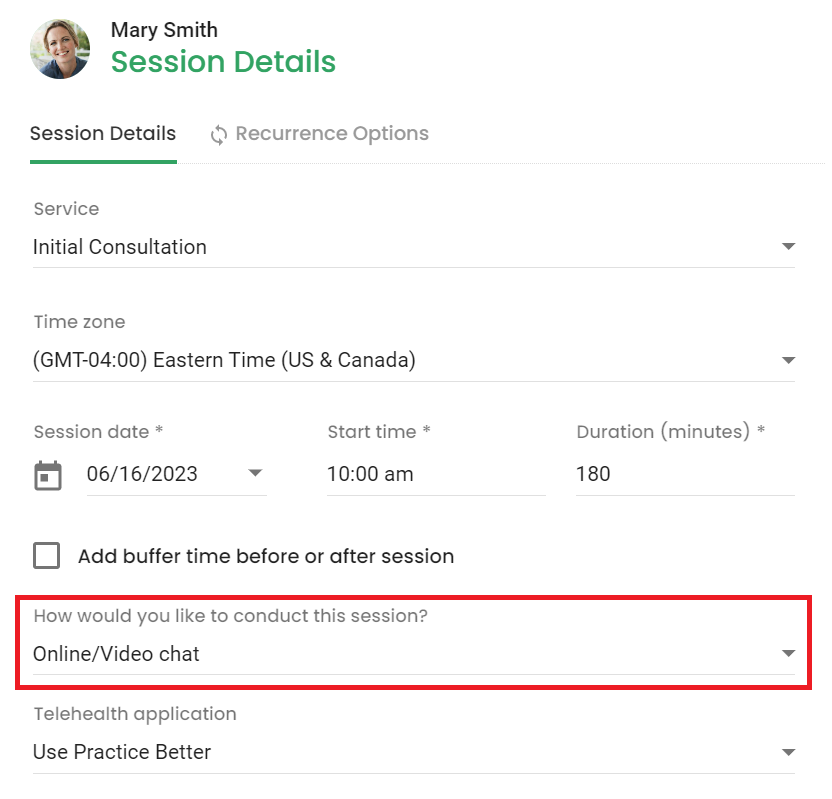Switch to the Recurrence Options tab
The height and width of the screenshot is (799, 832).
pos(319,134)
